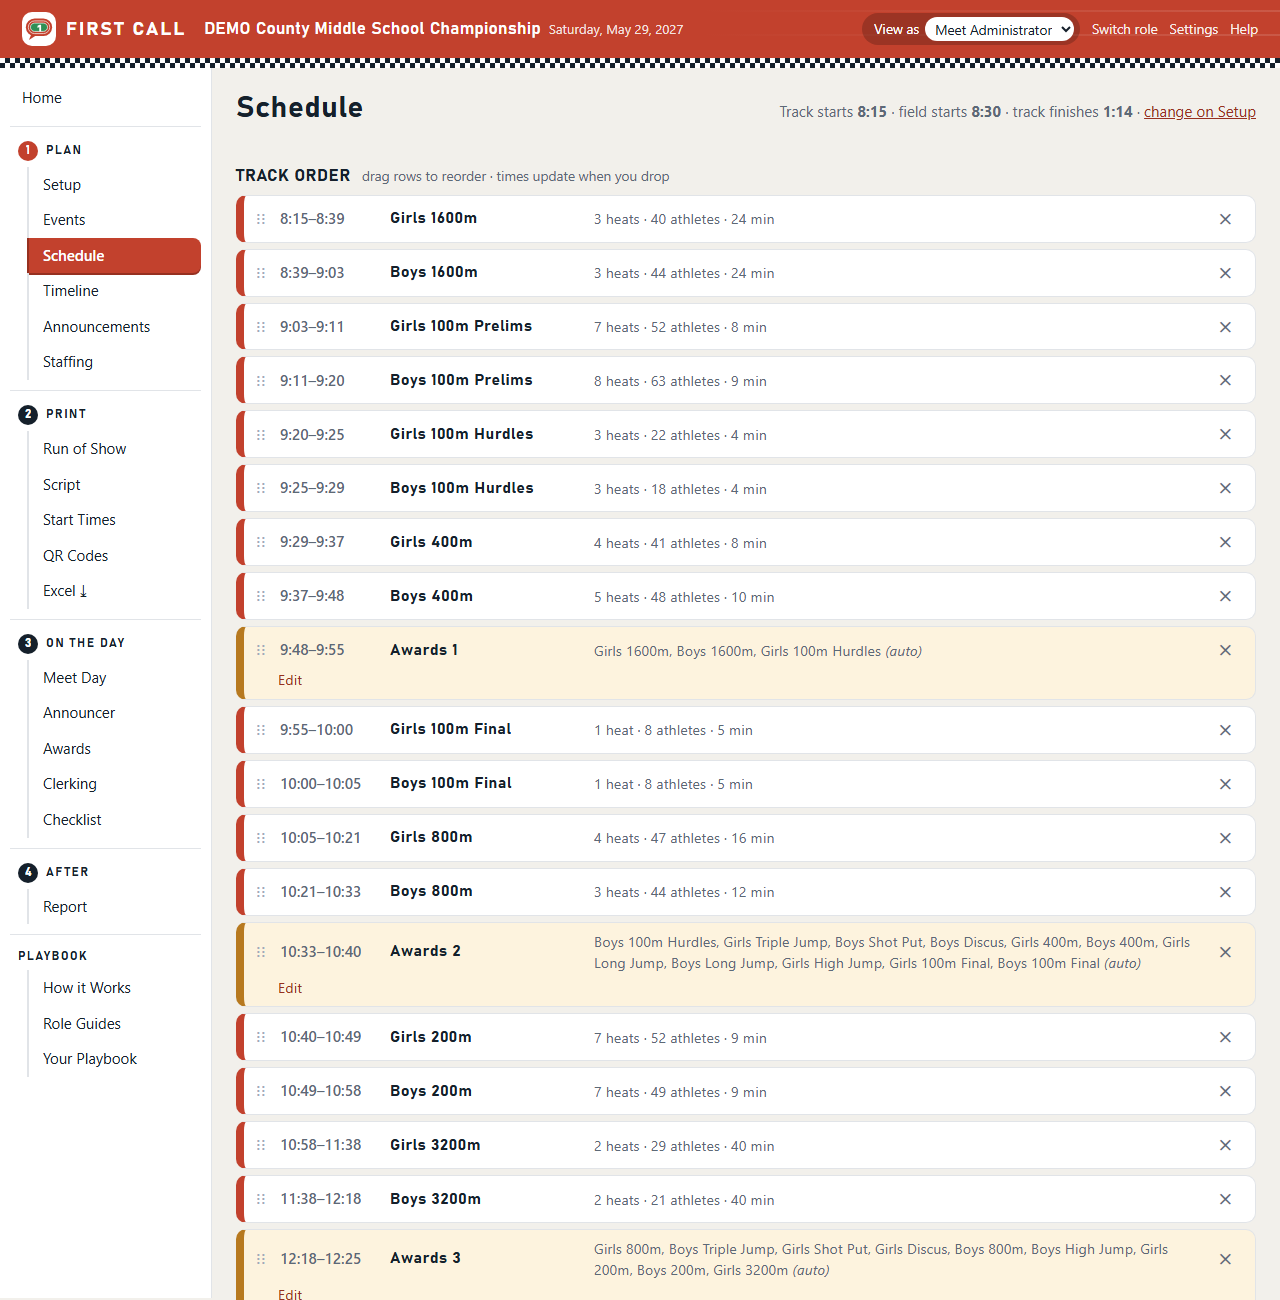1280x1300 pixels.
Task: Go to the Home page
Action: click(x=42, y=98)
